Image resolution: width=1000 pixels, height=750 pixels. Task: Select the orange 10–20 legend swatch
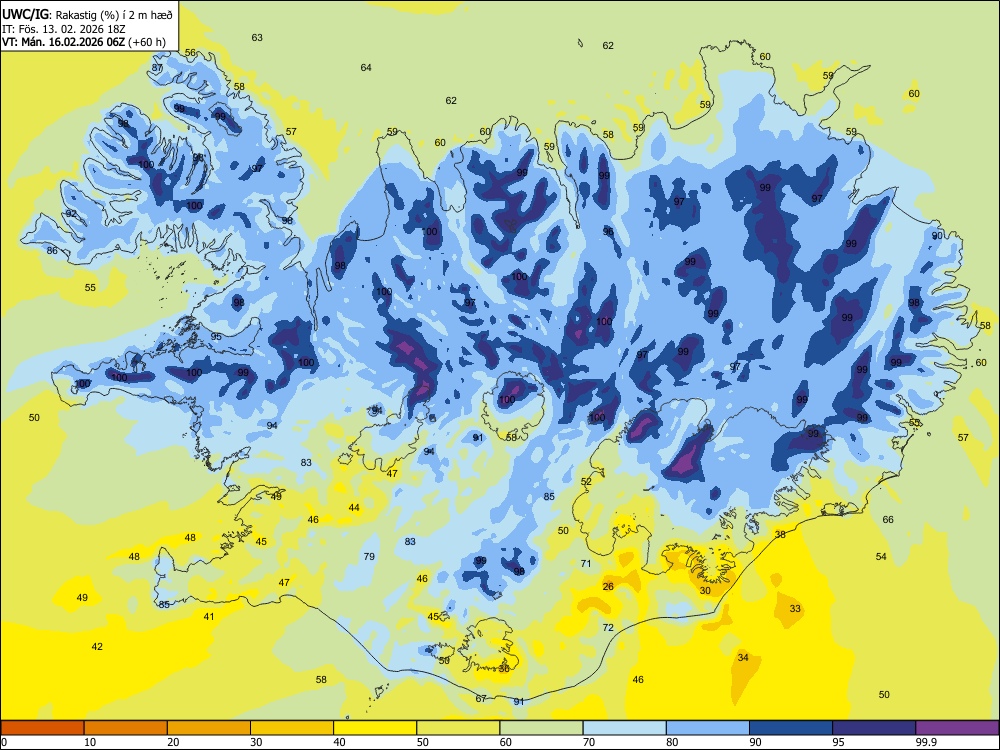(126, 728)
